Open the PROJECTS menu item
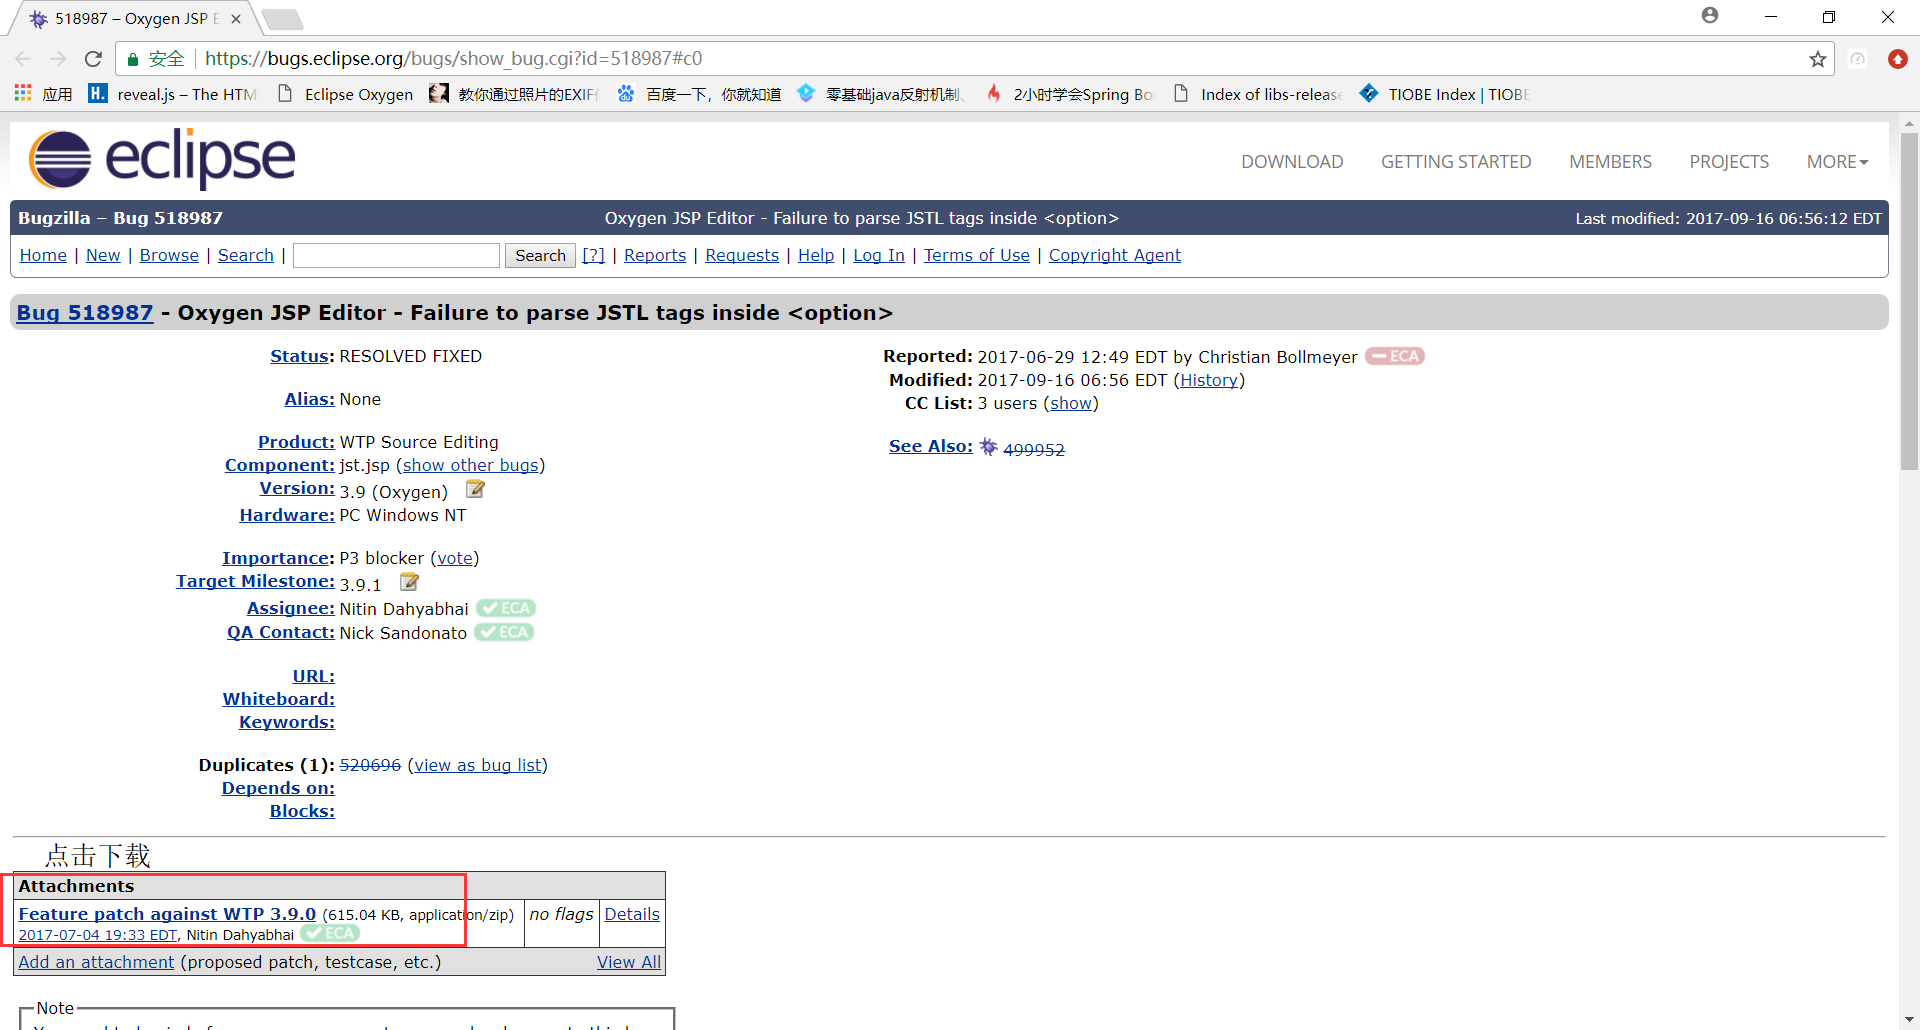 click(1729, 162)
